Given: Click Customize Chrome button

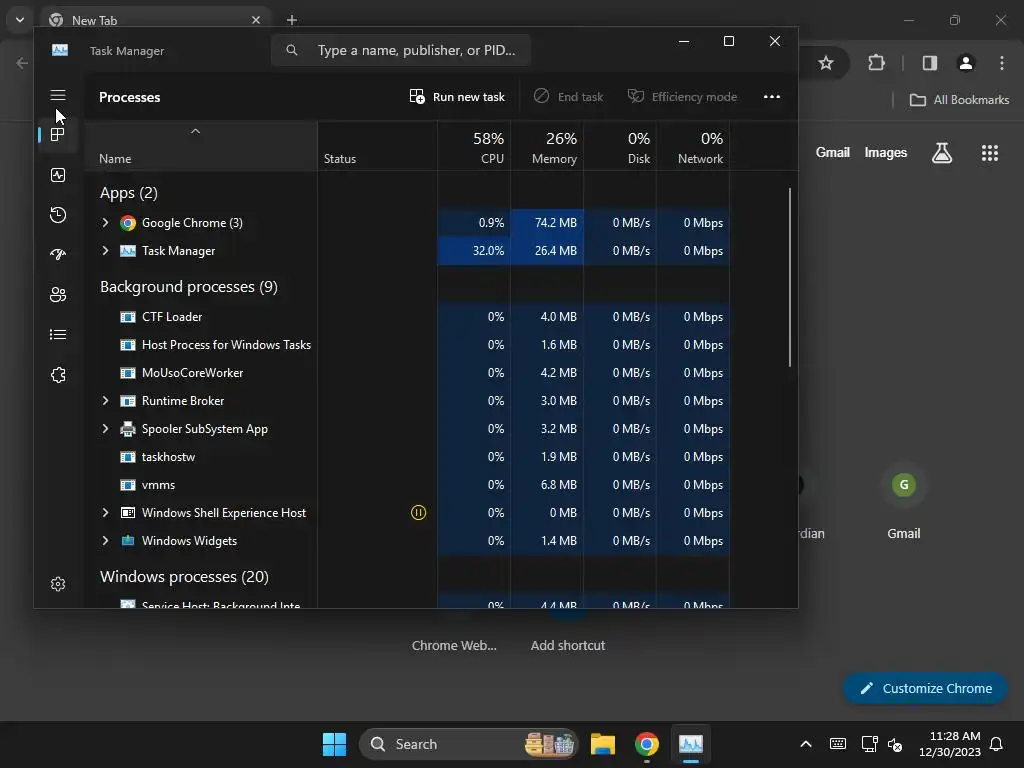Looking at the screenshot, I should tap(925, 688).
